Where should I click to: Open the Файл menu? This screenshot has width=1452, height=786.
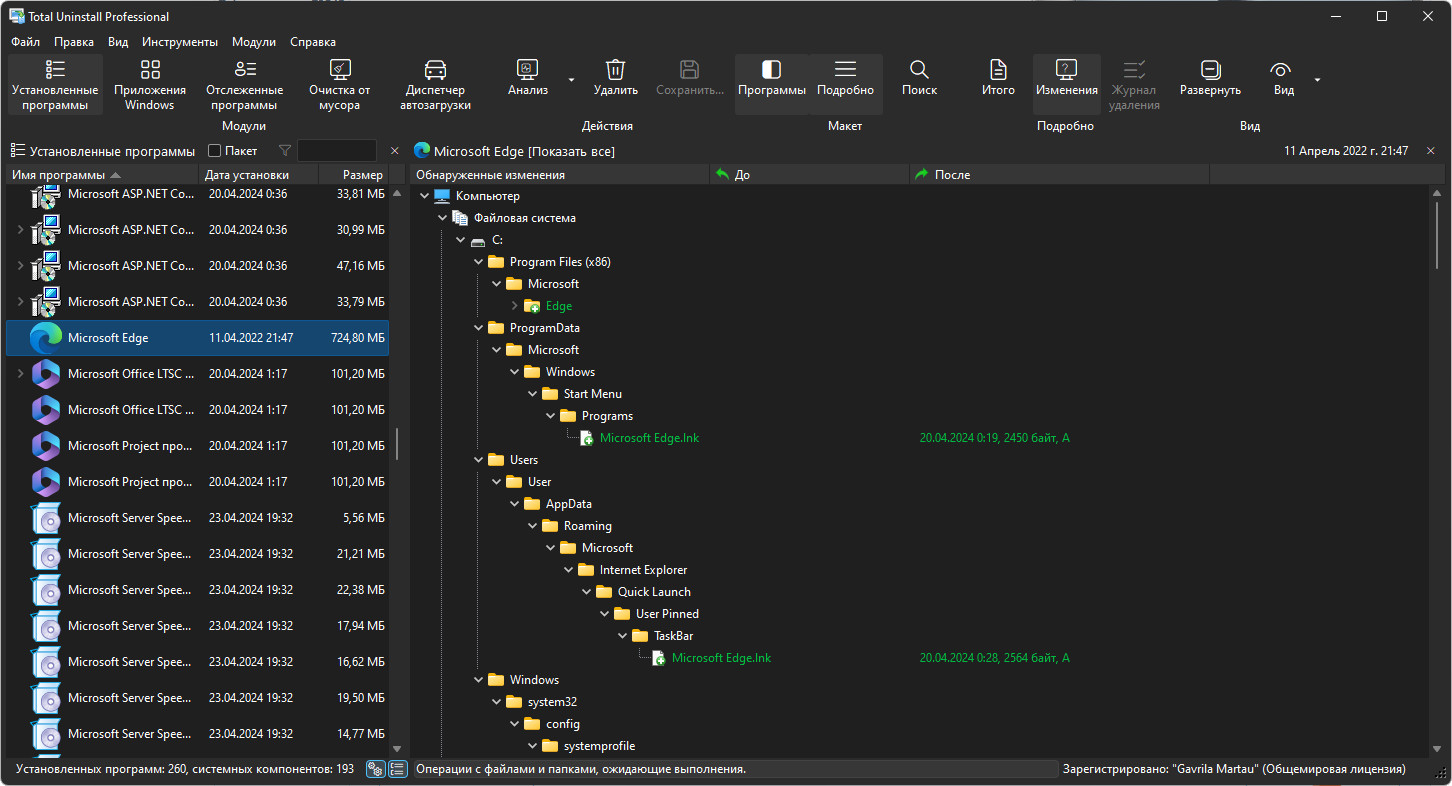coord(26,42)
